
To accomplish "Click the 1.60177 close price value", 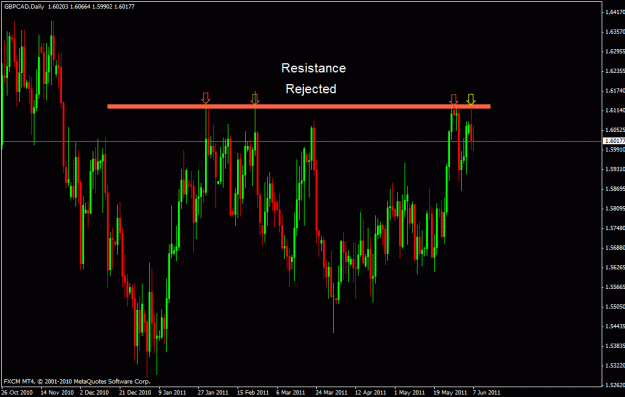I will 124,7.
